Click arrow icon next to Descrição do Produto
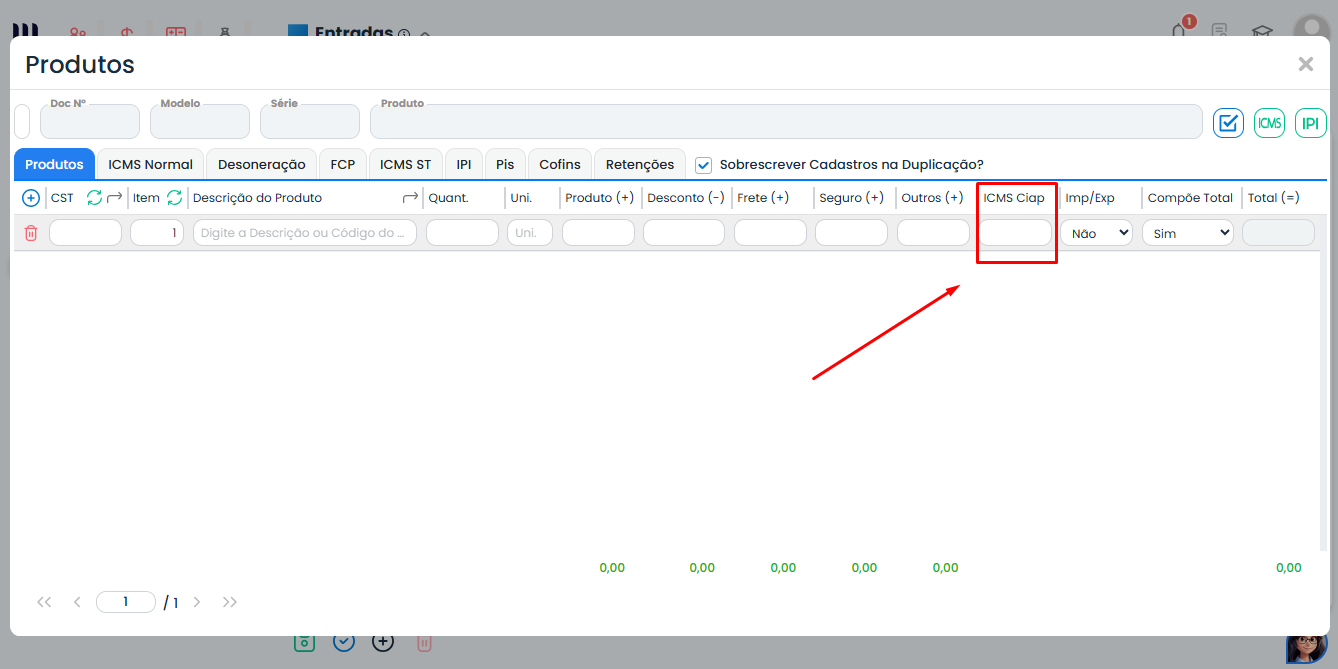Screen dimensions: 1338x669 click(410, 198)
